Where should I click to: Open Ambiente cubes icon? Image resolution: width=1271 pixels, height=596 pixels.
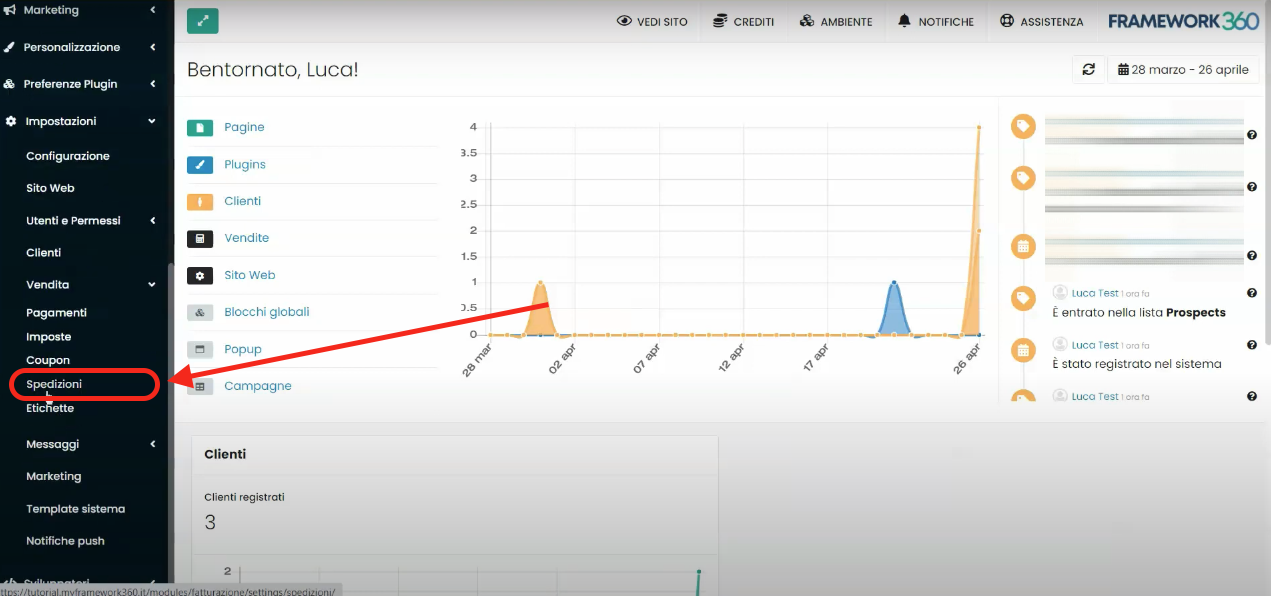coord(807,21)
